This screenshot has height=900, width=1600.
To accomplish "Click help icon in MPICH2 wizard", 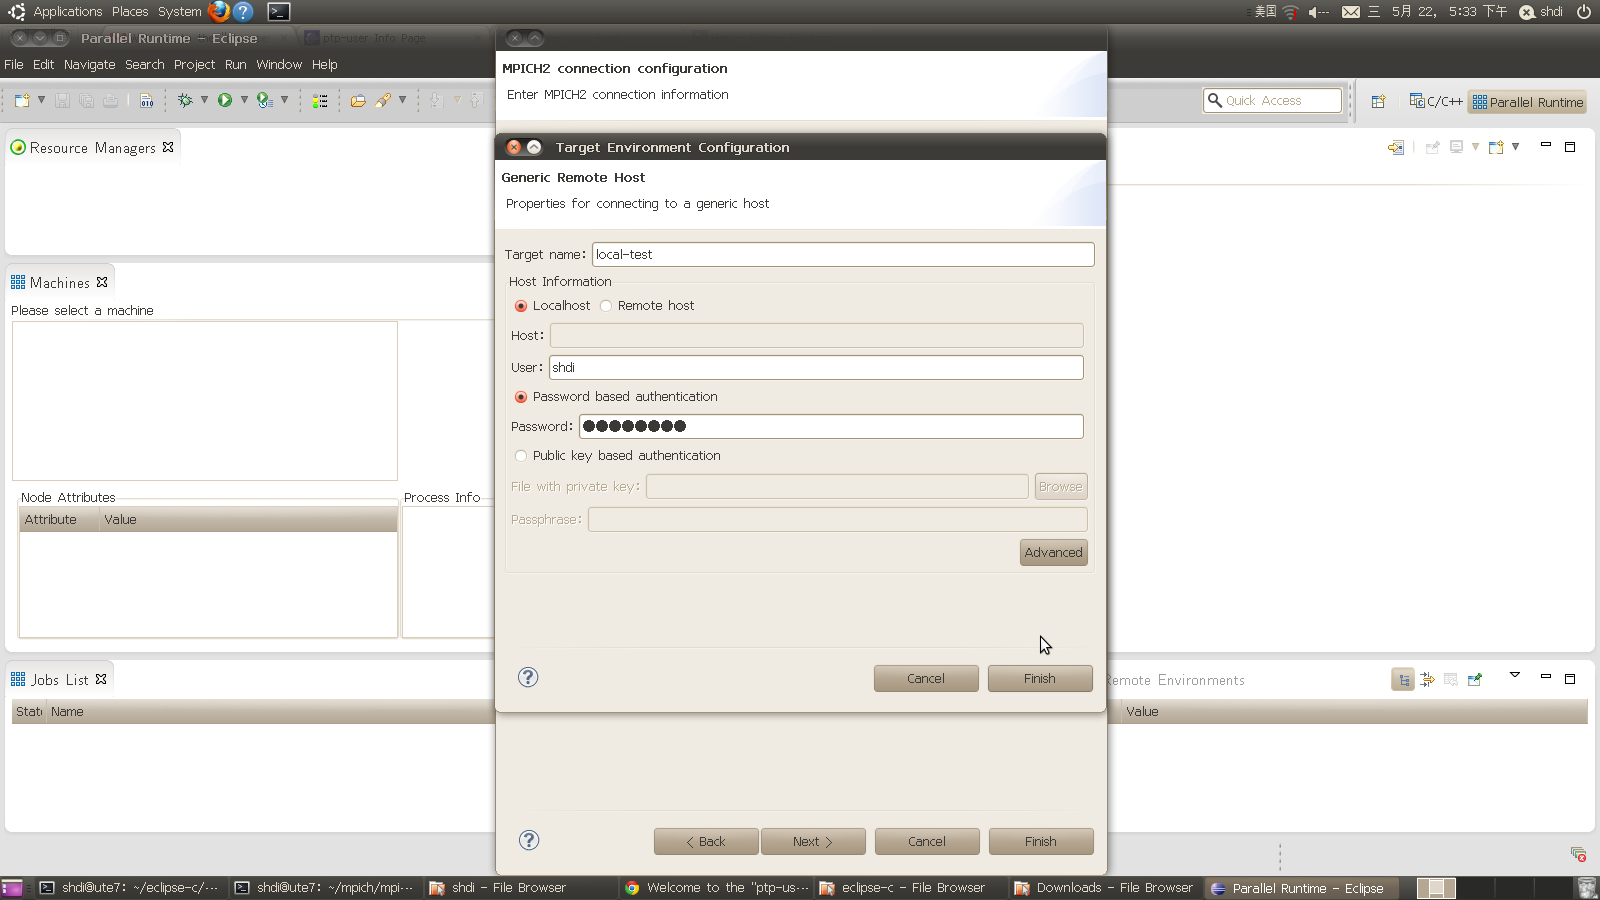I will tap(529, 840).
